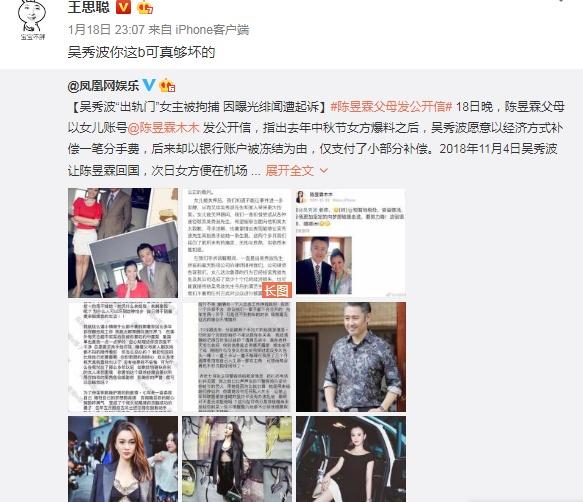Open the 王思聪 username link
Viewport: 583px width, 502px height.
pos(89,7)
